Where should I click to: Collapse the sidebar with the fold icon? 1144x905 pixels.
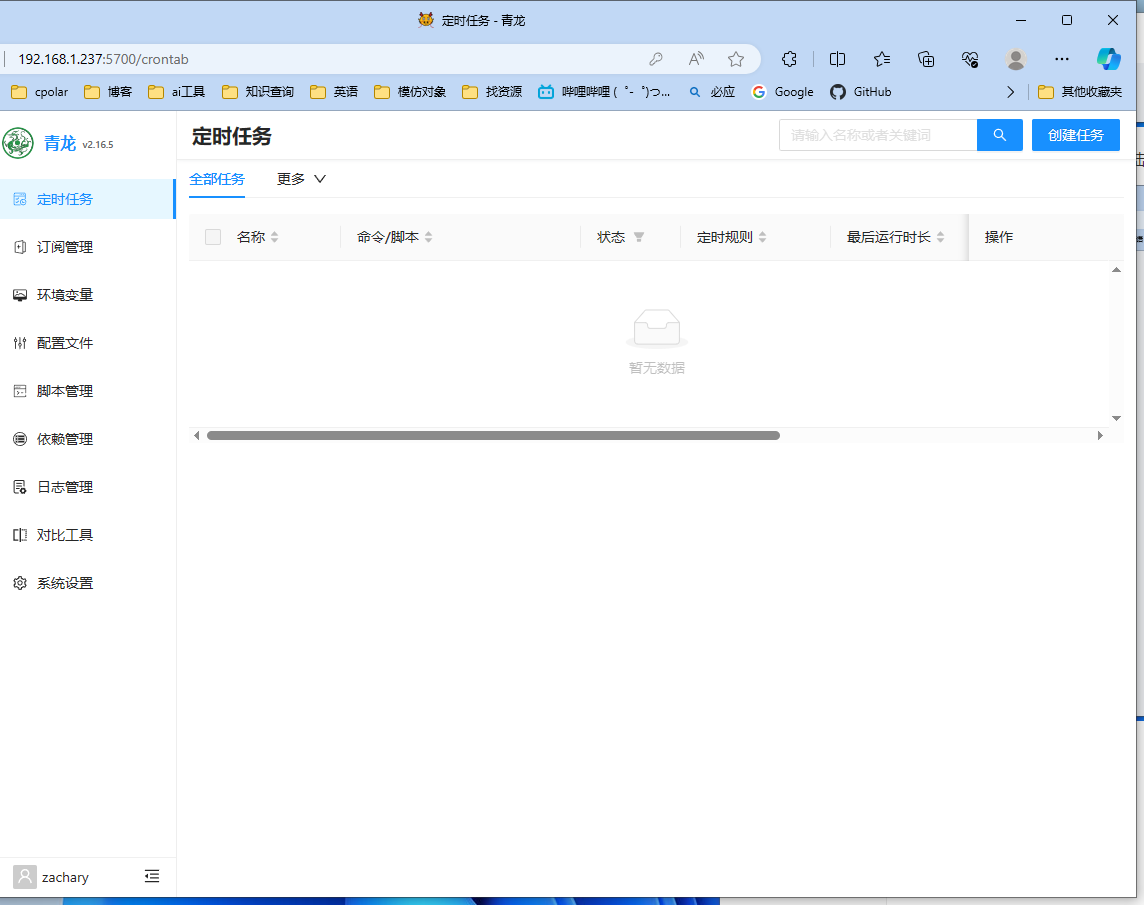pyautogui.click(x=152, y=877)
